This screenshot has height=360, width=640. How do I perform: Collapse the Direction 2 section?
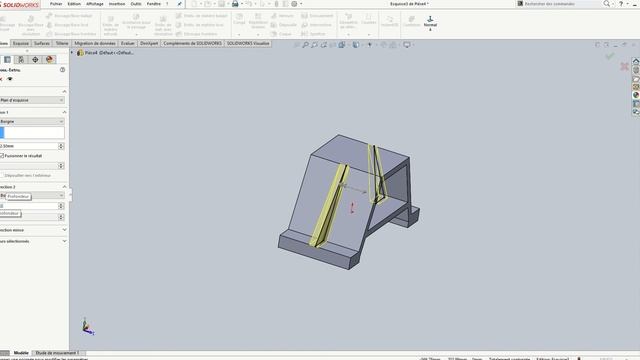(x=64, y=187)
